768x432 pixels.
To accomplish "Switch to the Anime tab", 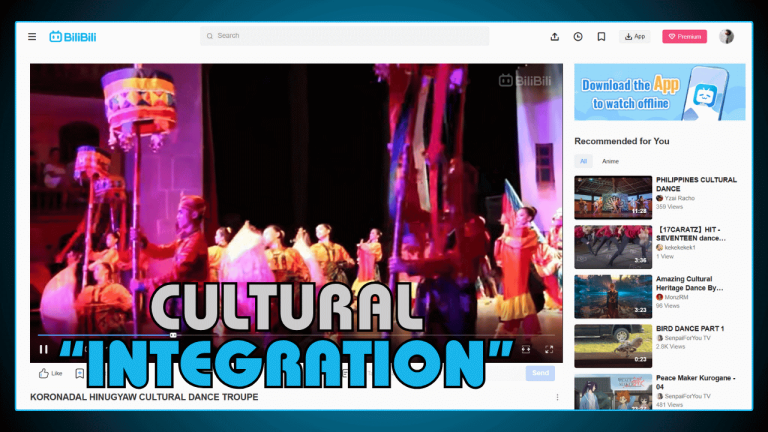I will (x=610, y=161).
